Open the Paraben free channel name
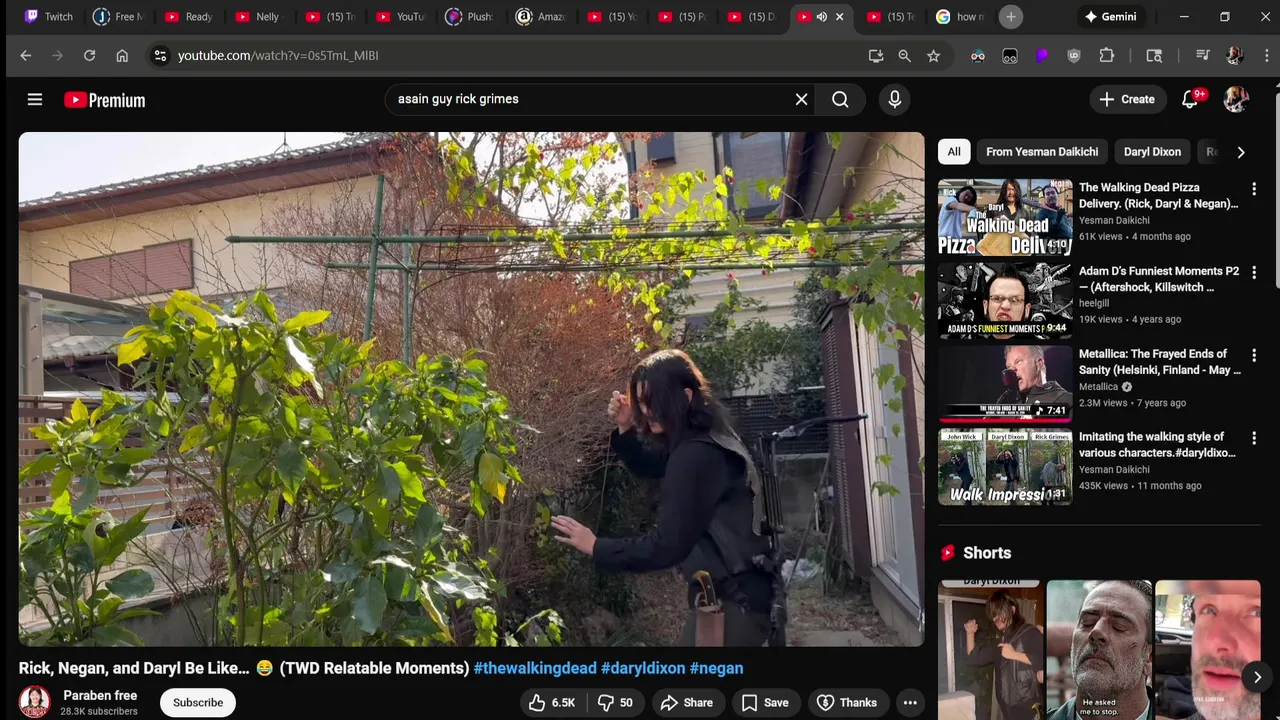The height and width of the screenshot is (720, 1280). (x=100, y=695)
